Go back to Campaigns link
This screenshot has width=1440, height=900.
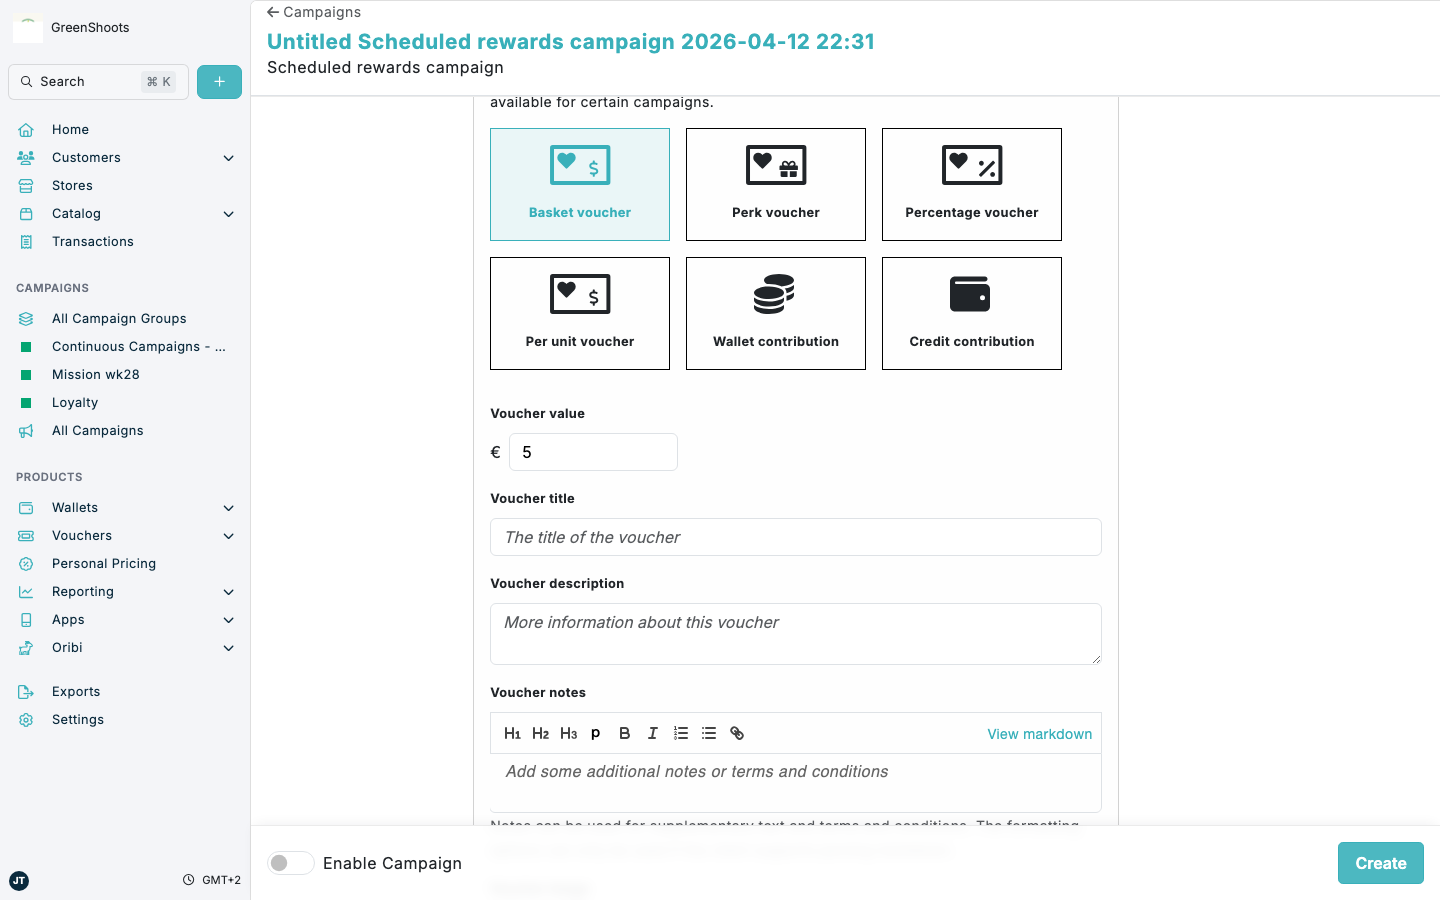(314, 12)
